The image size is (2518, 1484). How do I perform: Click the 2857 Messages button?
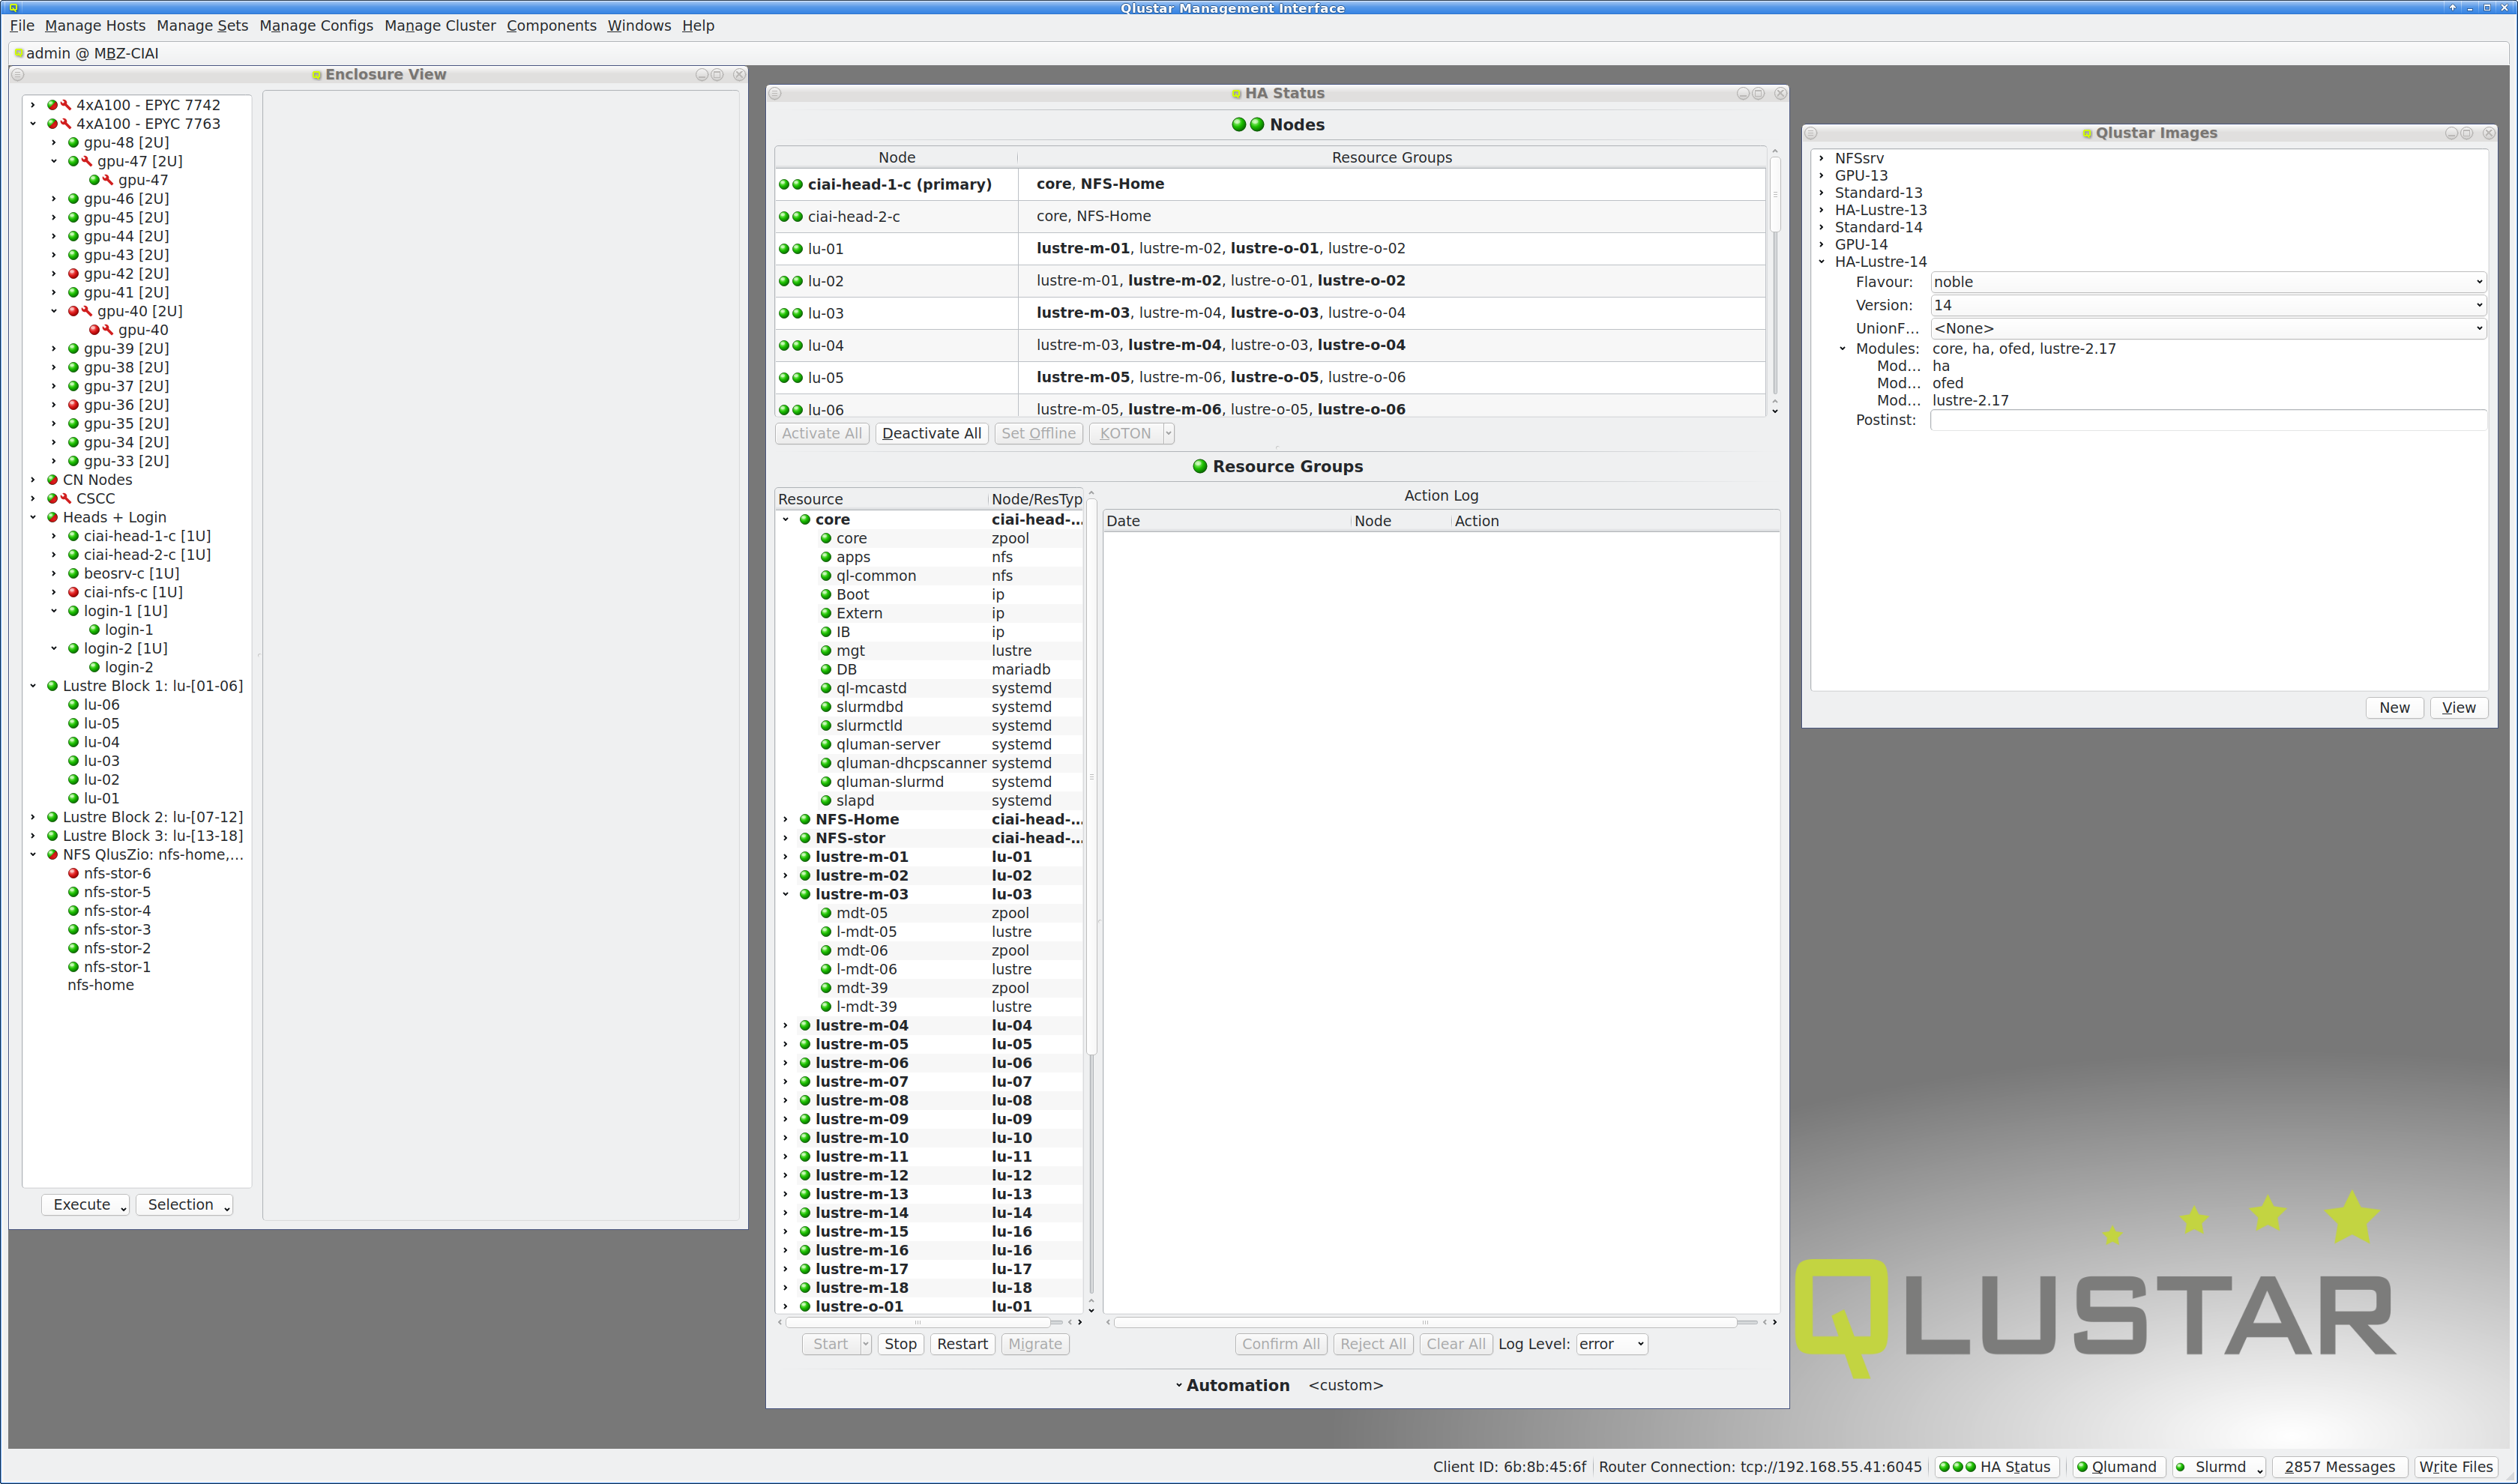pyautogui.click(x=2339, y=1467)
